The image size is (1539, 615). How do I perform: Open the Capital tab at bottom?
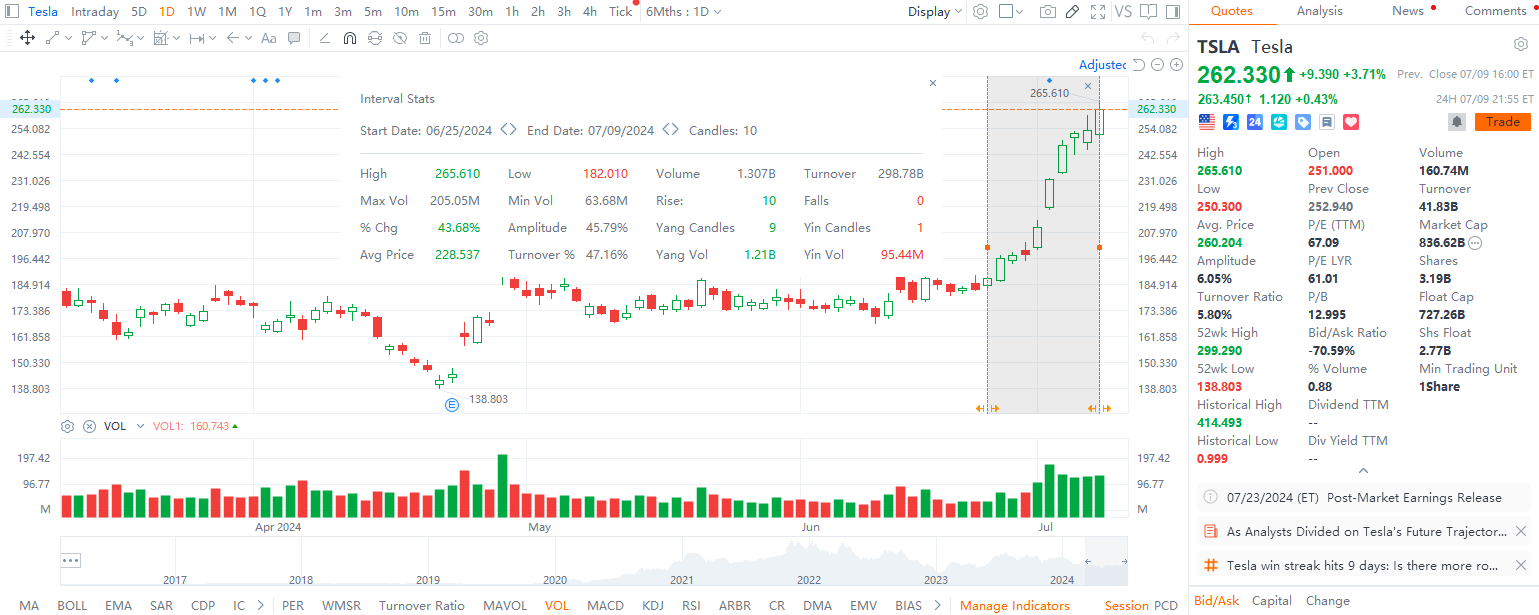[x=1272, y=601]
